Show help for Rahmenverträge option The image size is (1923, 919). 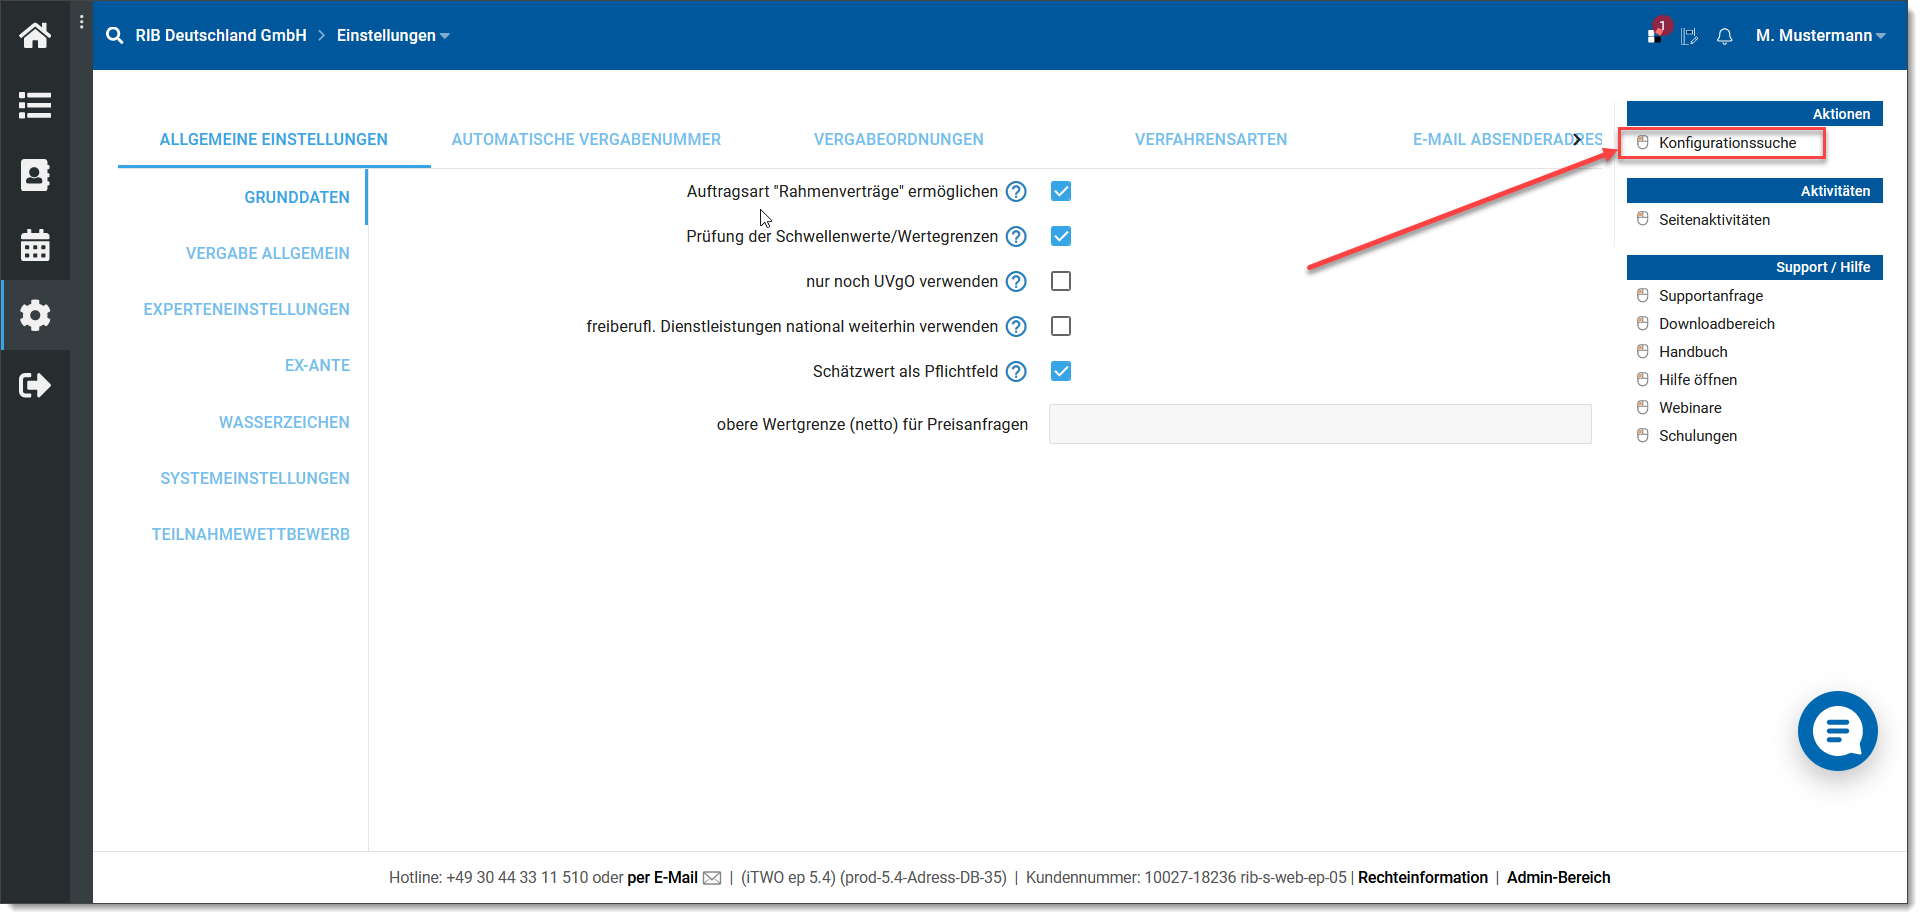(1016, 191)
